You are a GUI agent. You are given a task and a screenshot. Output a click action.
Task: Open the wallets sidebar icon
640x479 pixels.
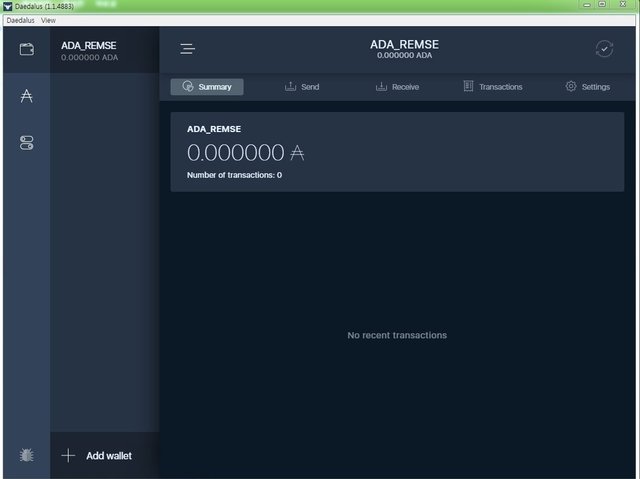point(27,50)
